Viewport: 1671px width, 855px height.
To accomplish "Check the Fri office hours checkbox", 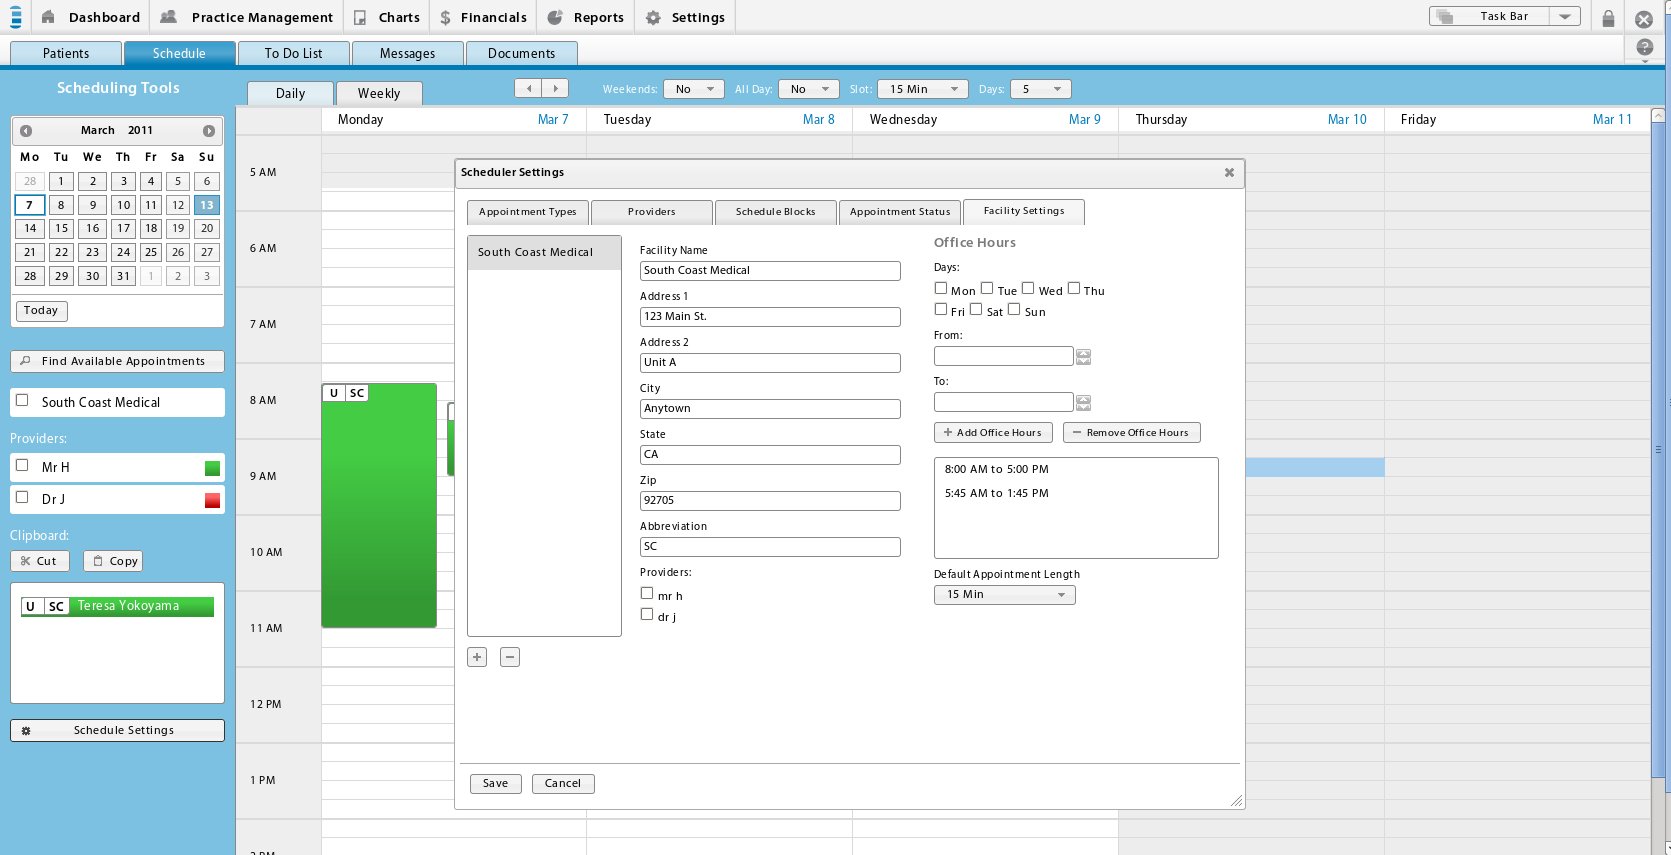I will pyautogui.click(x=941, y=310).
